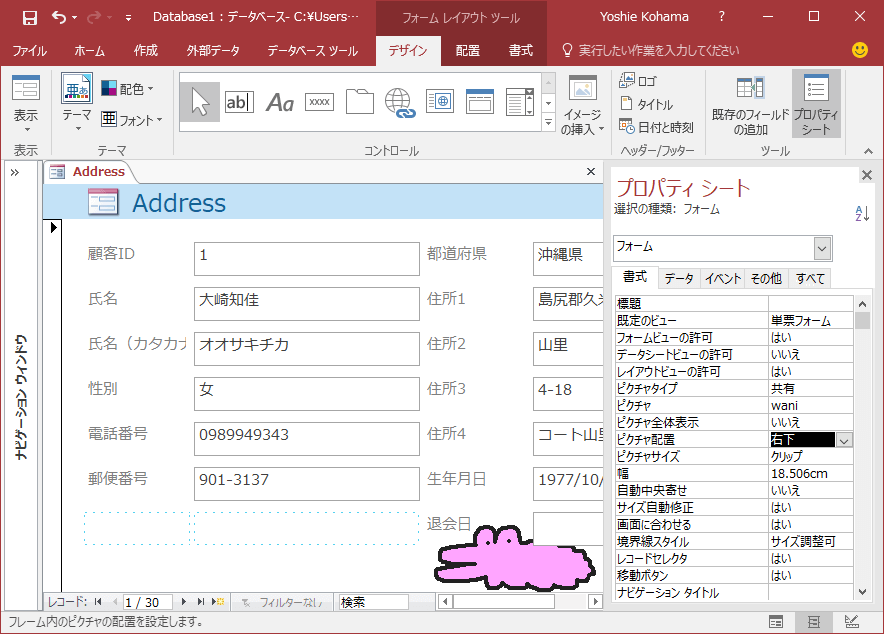Click the 幅 value 18.506cm
This screenshot has height=634, width=884.
click(x=811, y=474)
